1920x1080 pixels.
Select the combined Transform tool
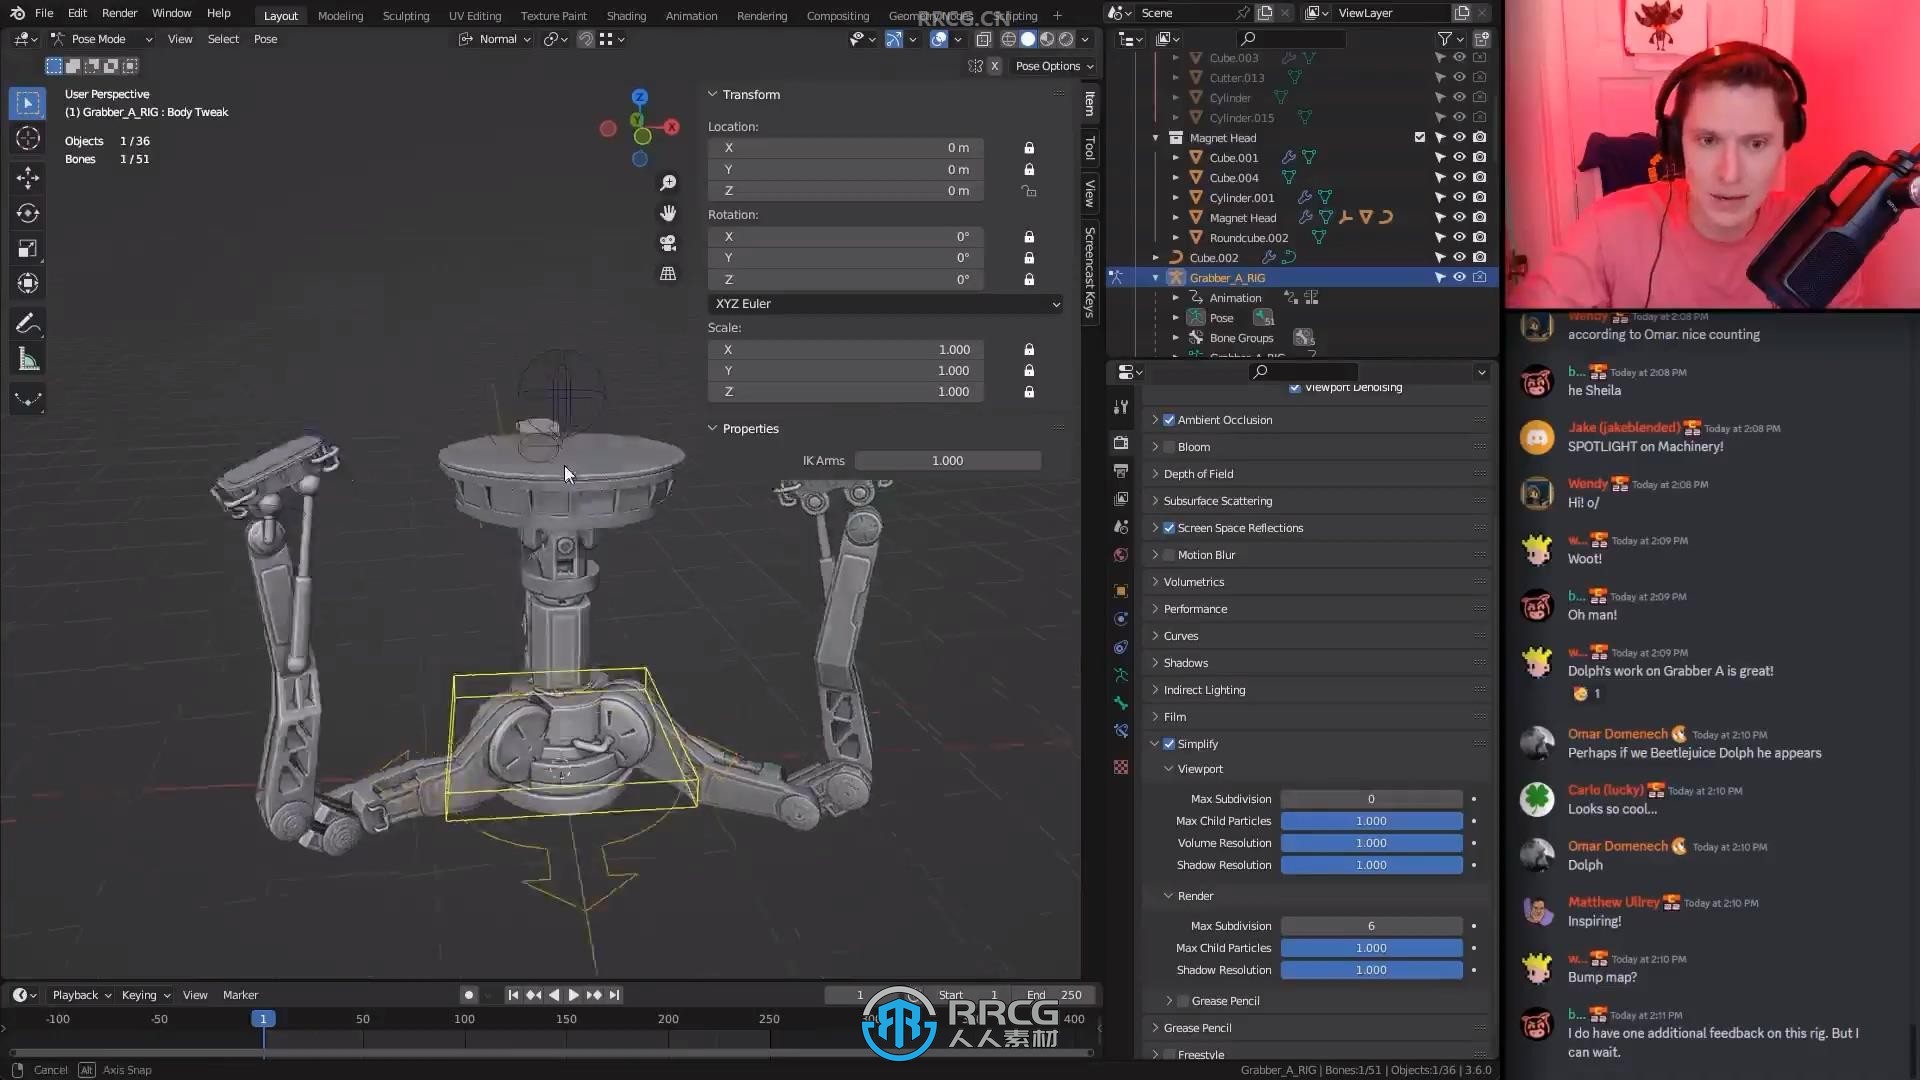[28, 283]
